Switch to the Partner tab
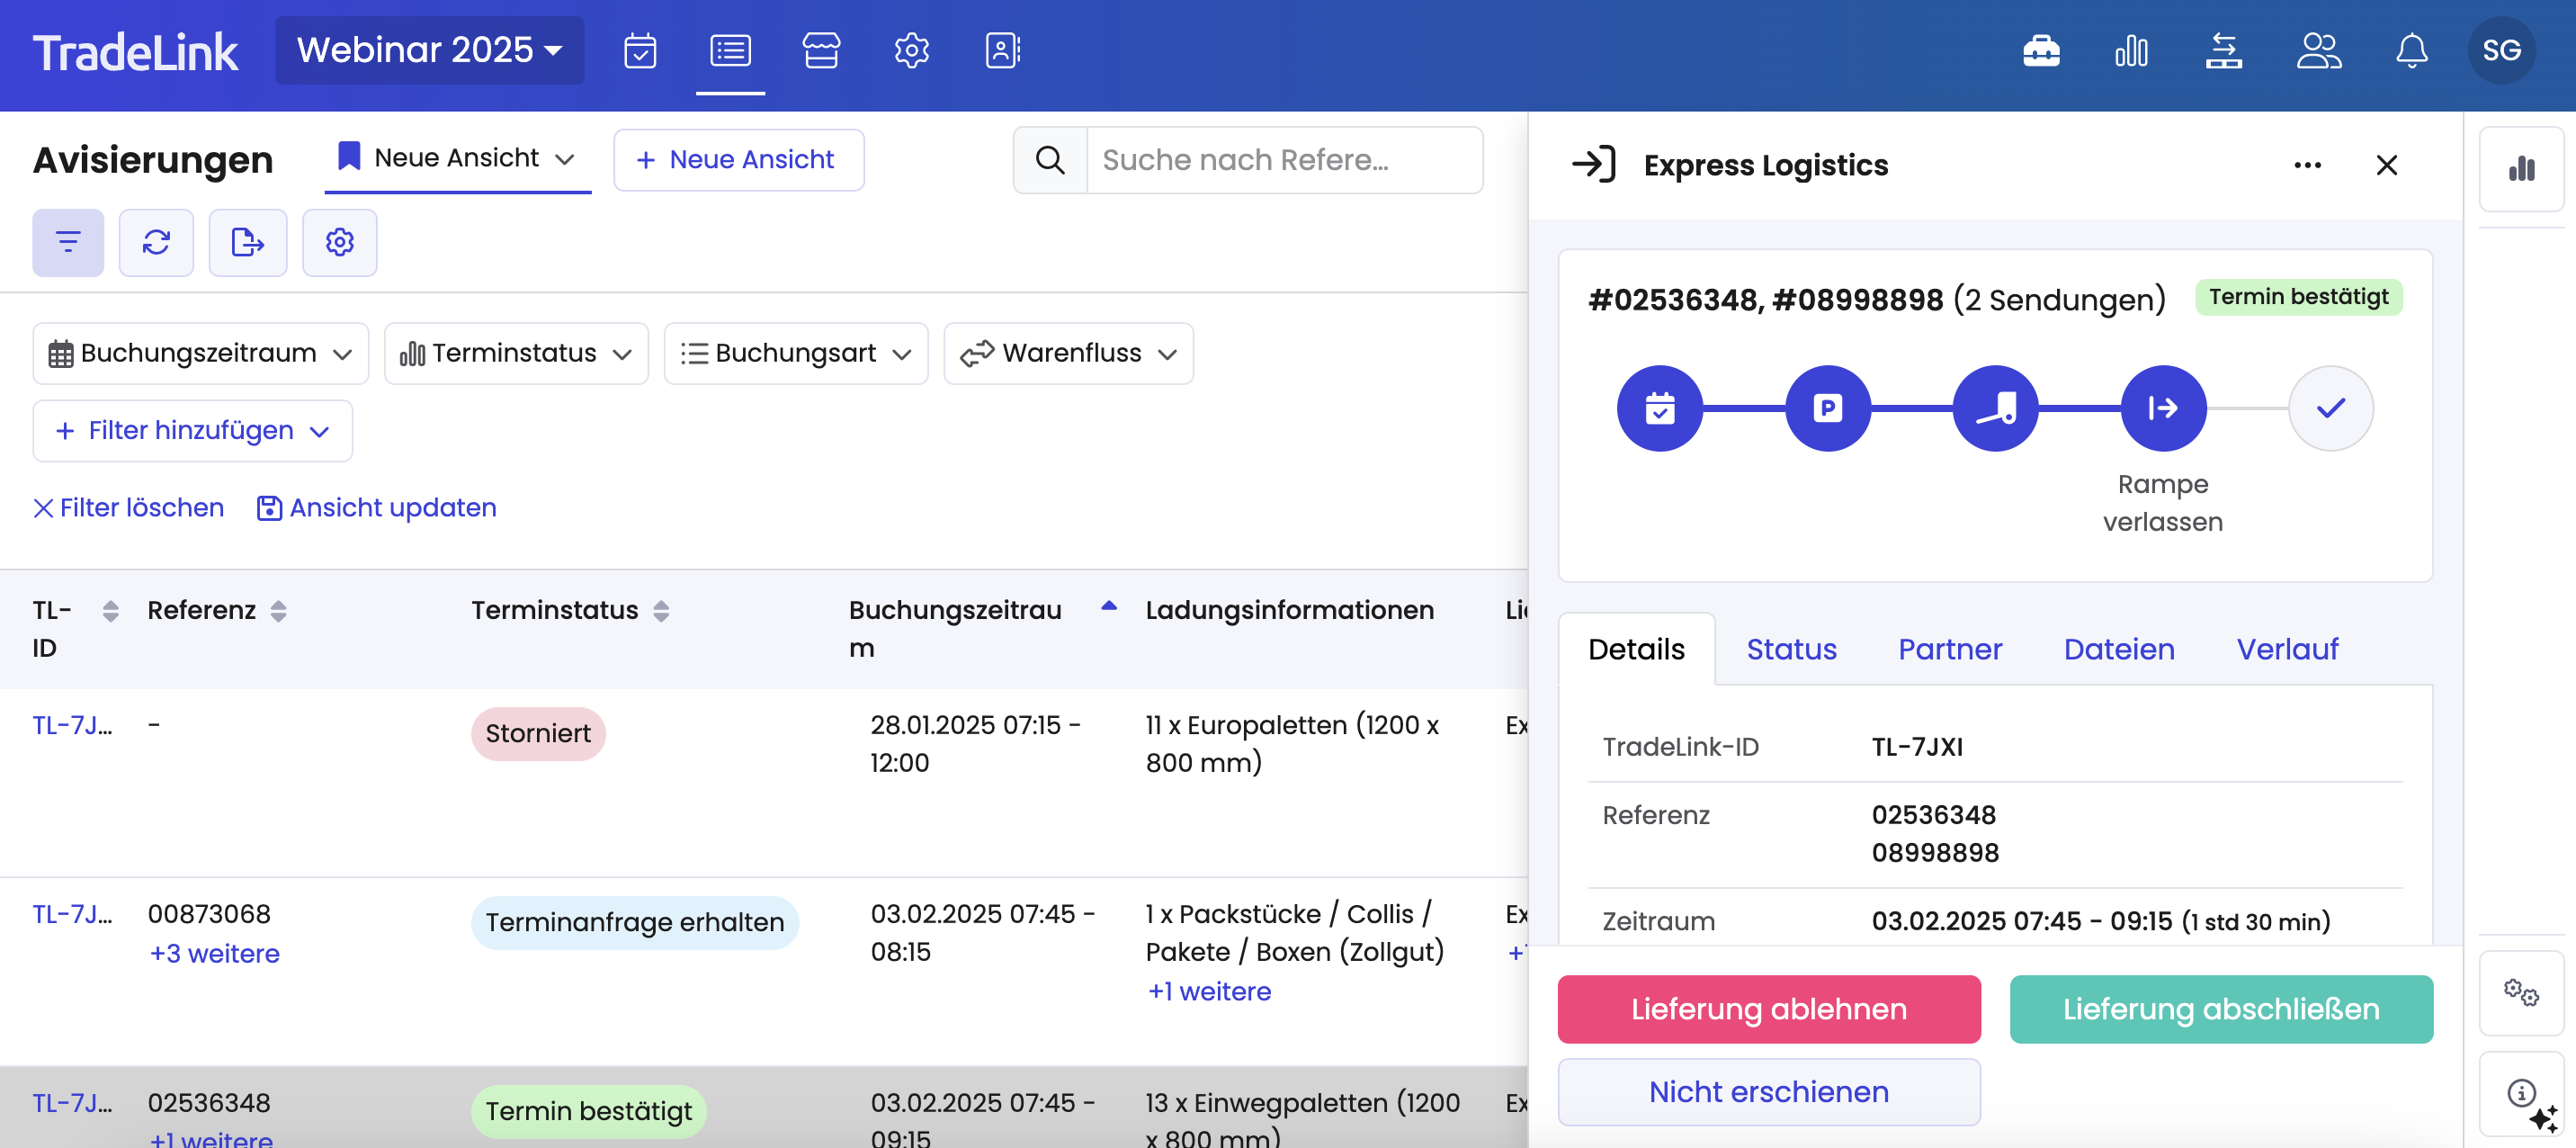This screenshot has height=1148, width=2576. [x=1949, y=649]
